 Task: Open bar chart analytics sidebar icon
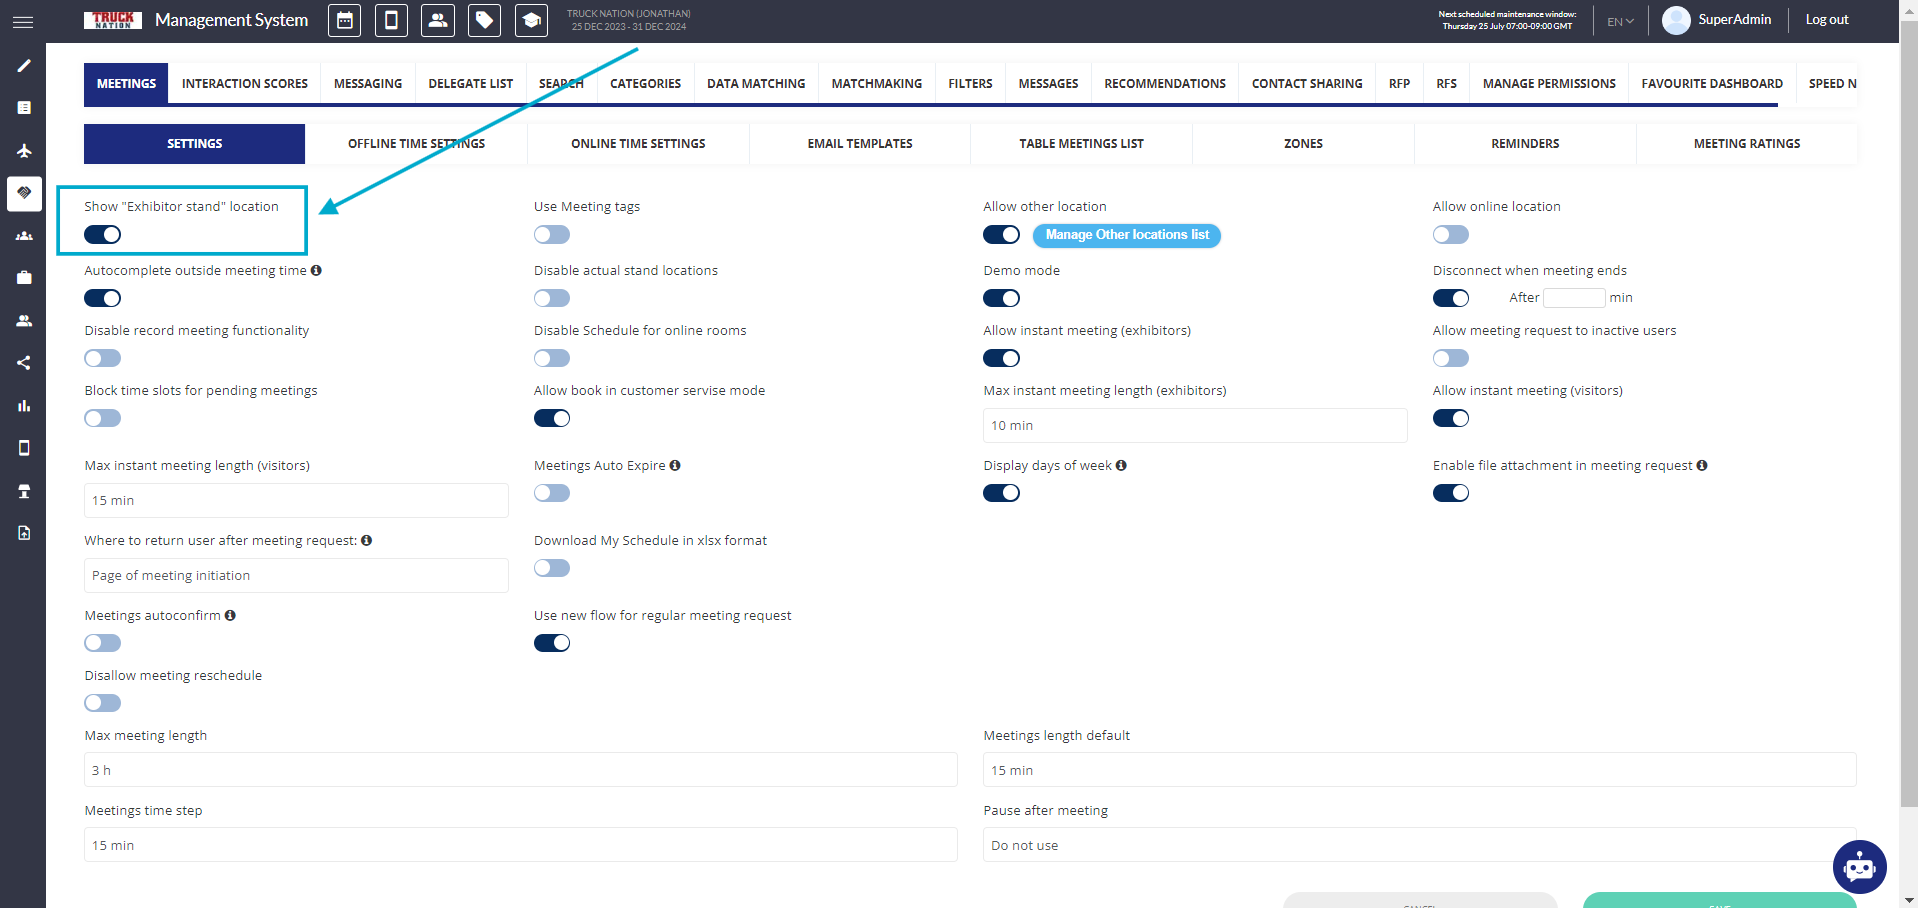tap(24, 406)
